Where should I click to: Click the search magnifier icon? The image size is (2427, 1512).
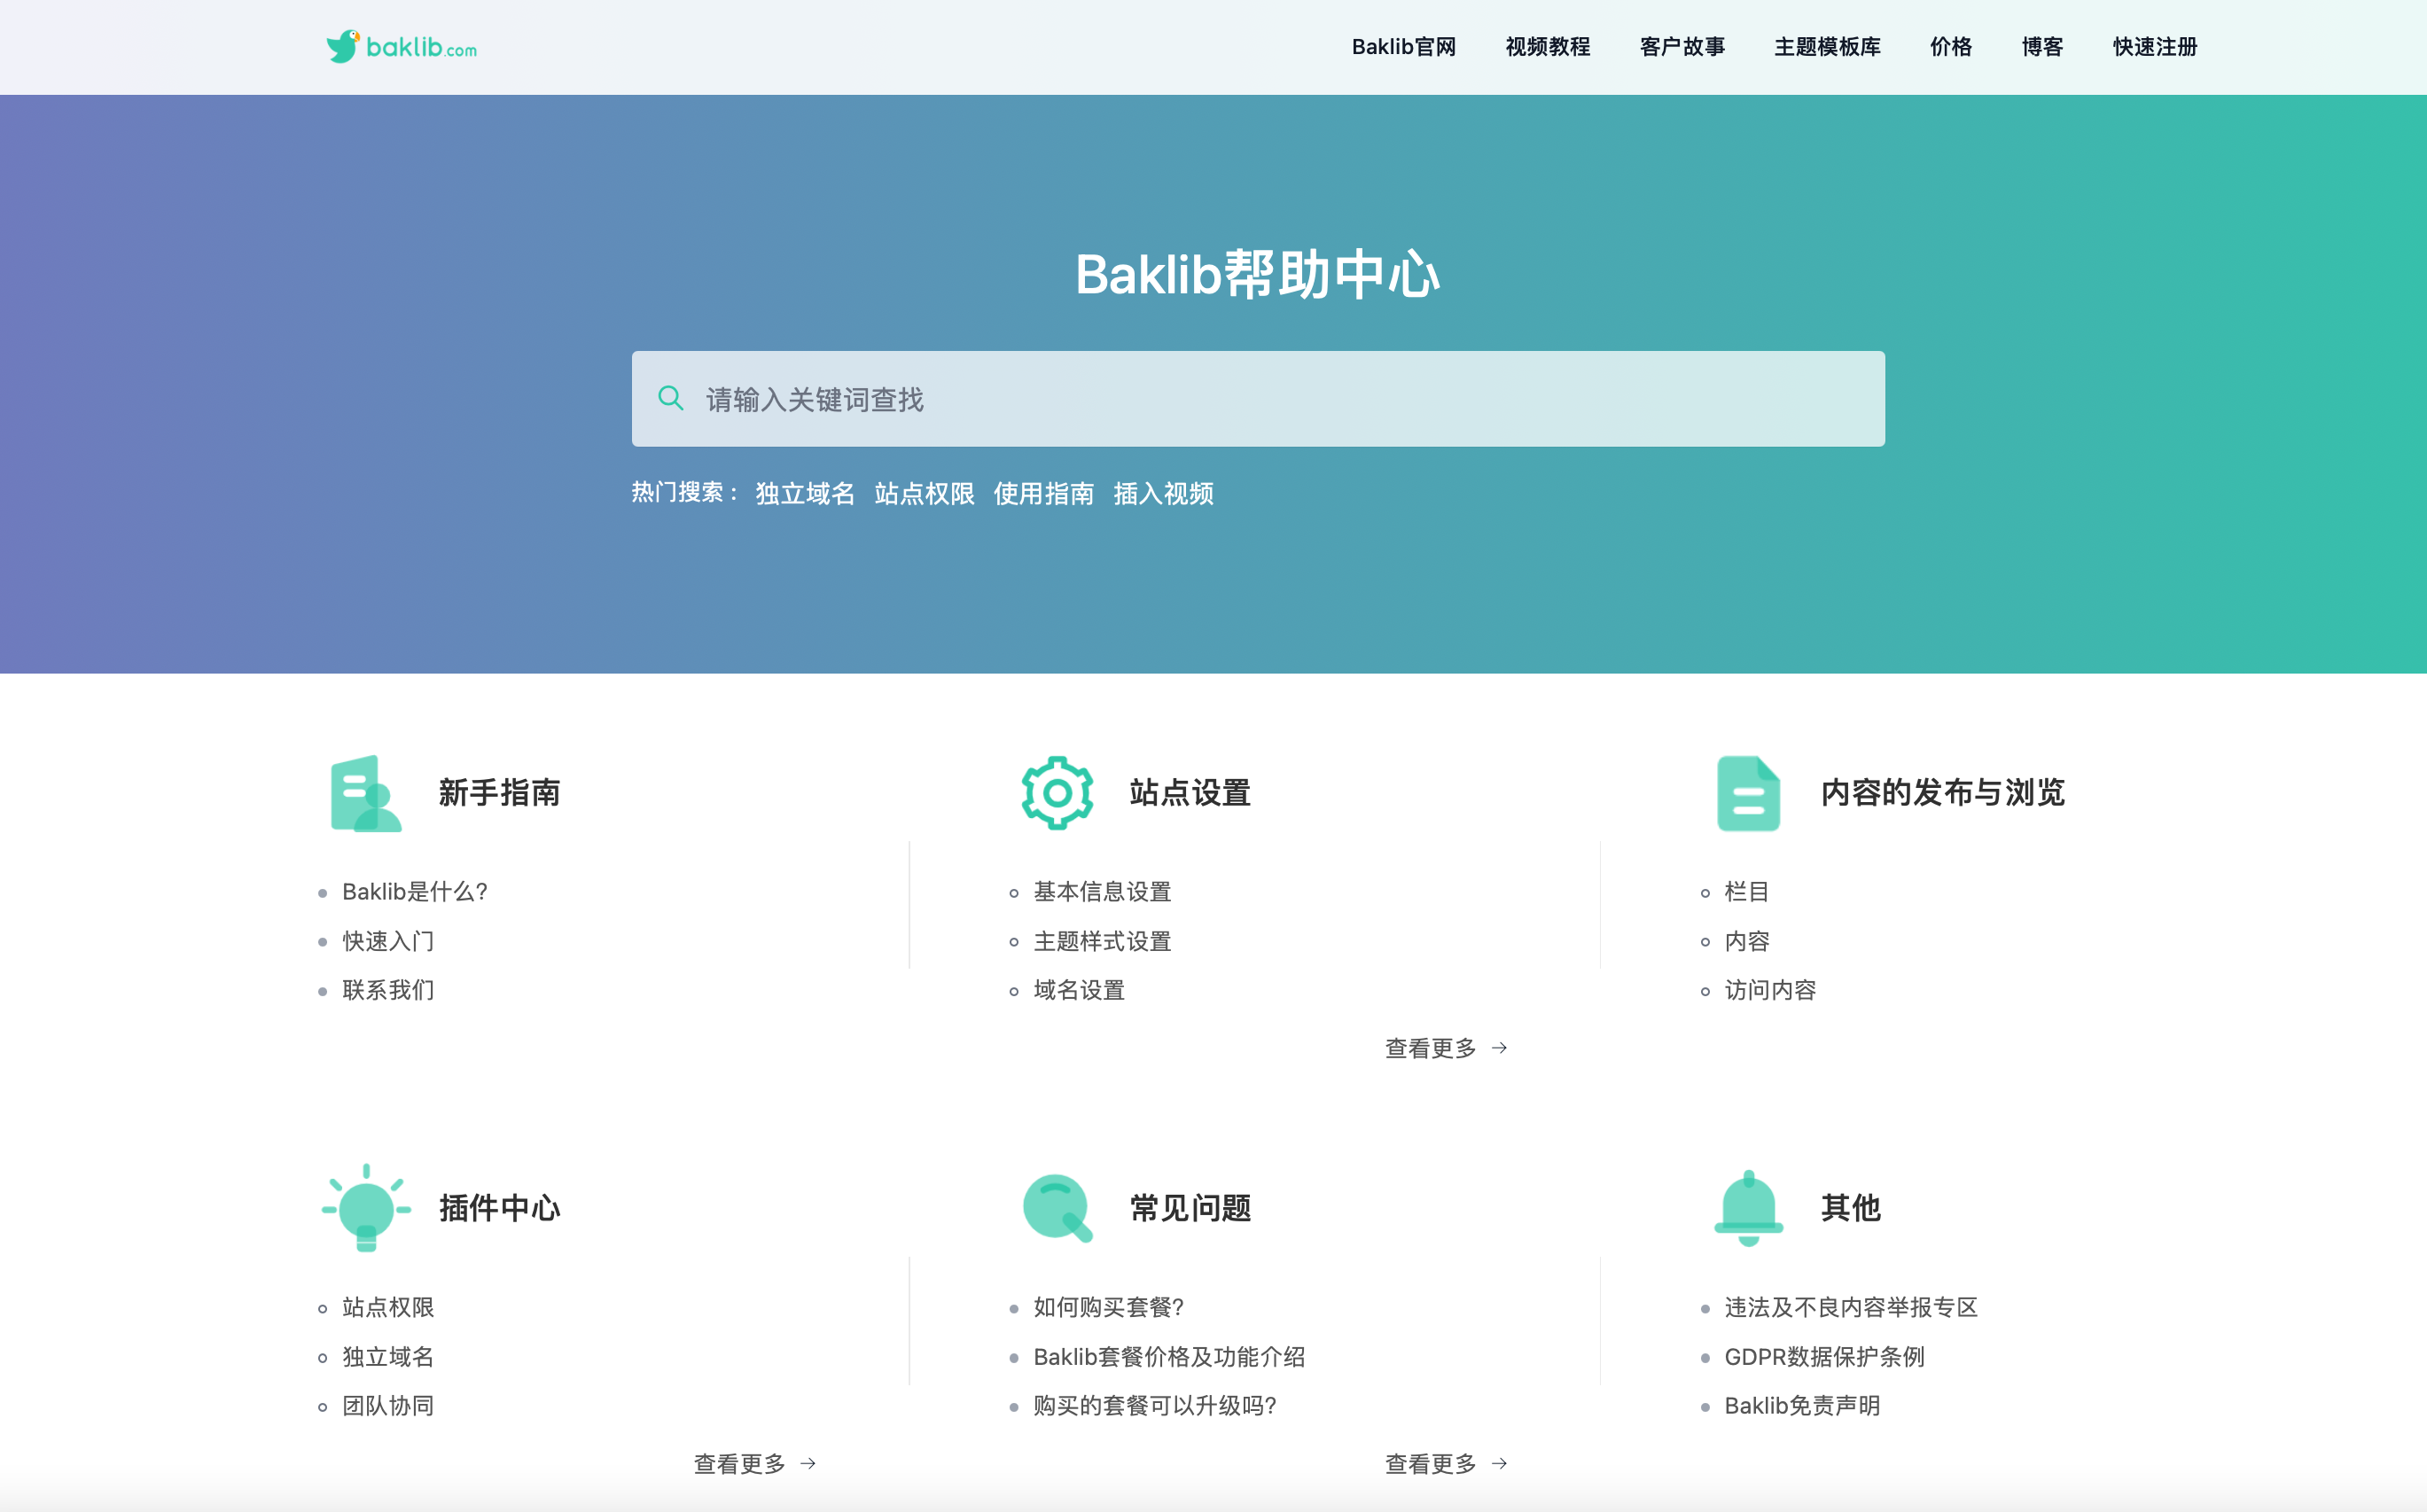[x=671, y=399]
